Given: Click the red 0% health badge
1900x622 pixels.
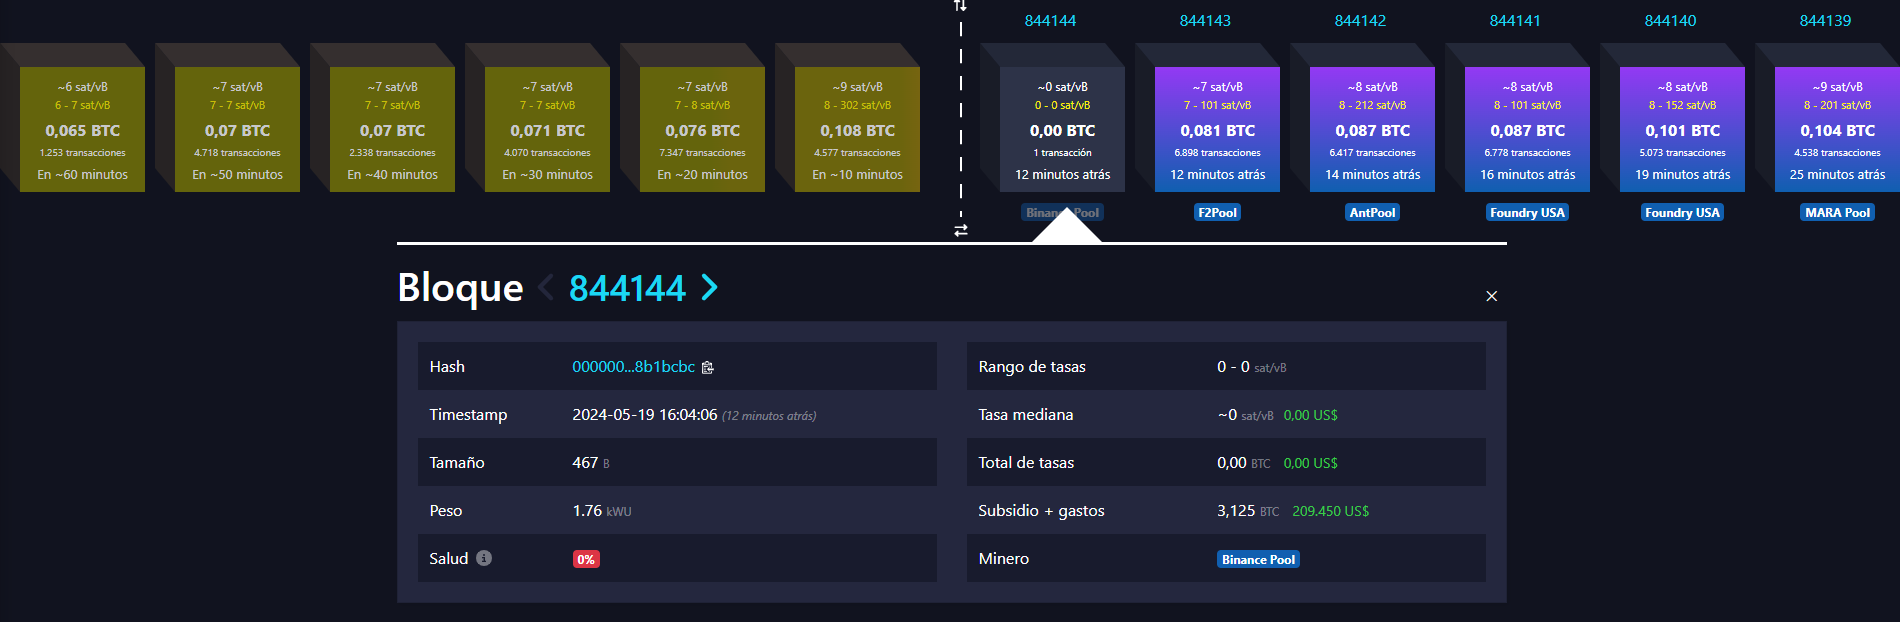Looking at the screenshot, I should pyautogui.click(x=586, y=559).
